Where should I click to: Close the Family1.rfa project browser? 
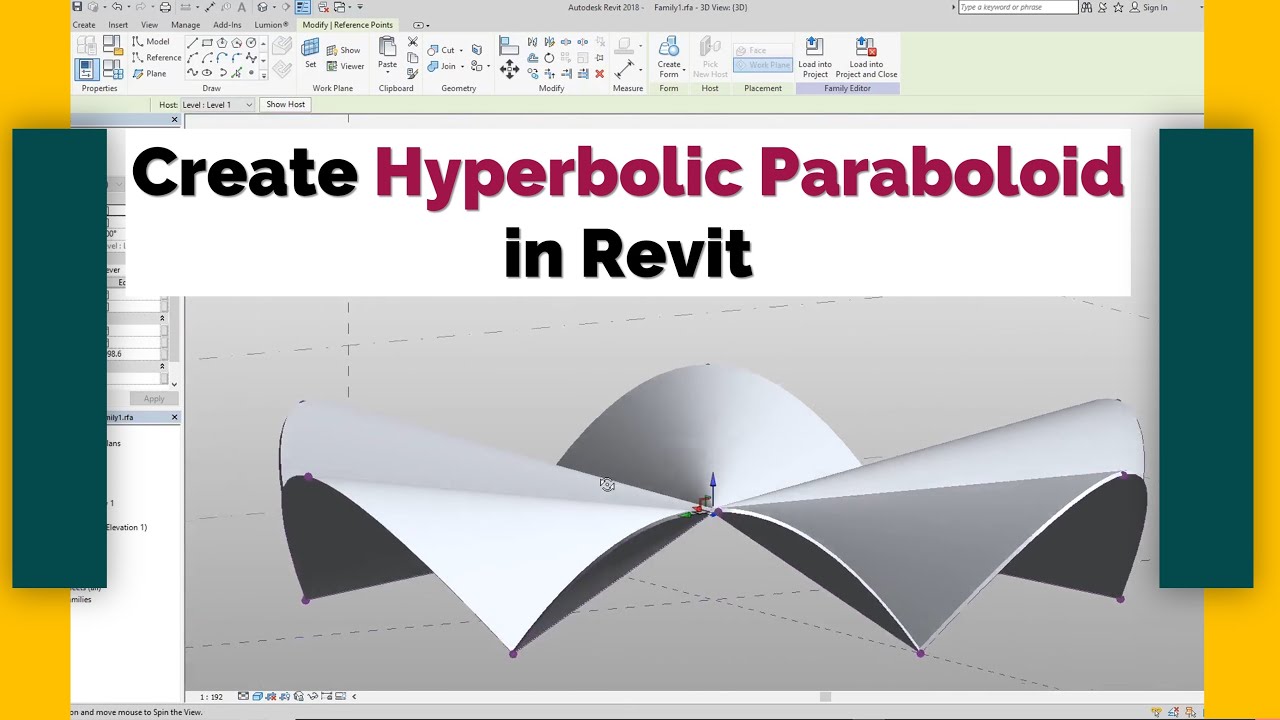(x=174, y=417)
